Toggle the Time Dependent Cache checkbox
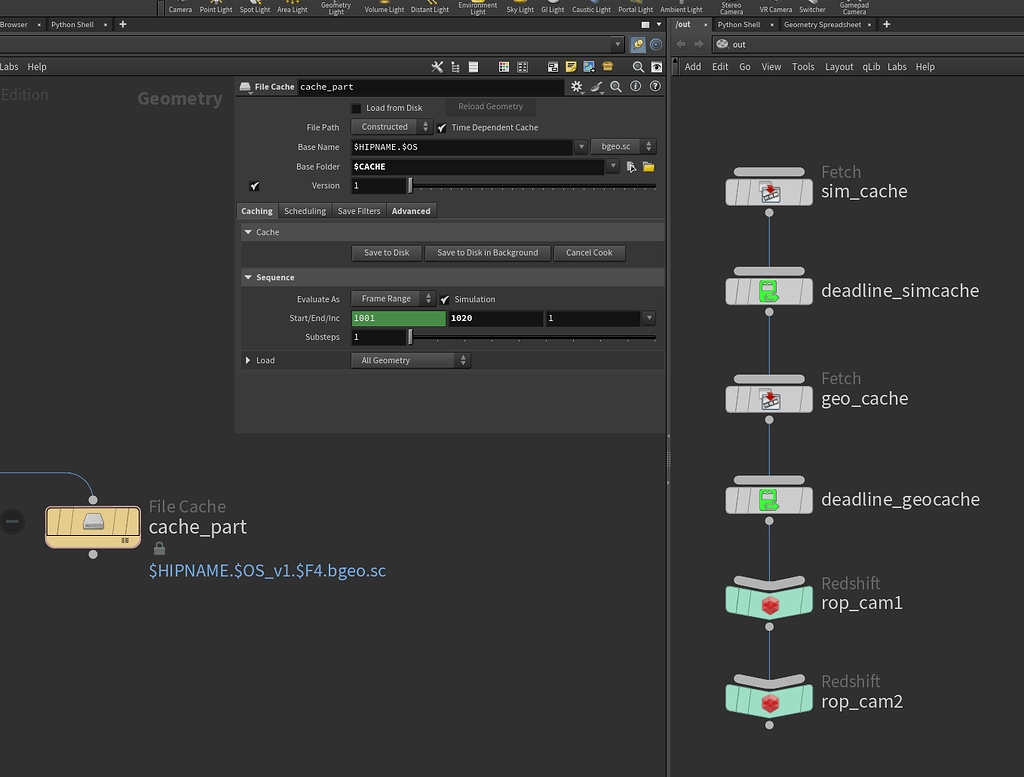The height and width of the screenshot is (777, 1024). pyautogui.click(x=441, y=127)
